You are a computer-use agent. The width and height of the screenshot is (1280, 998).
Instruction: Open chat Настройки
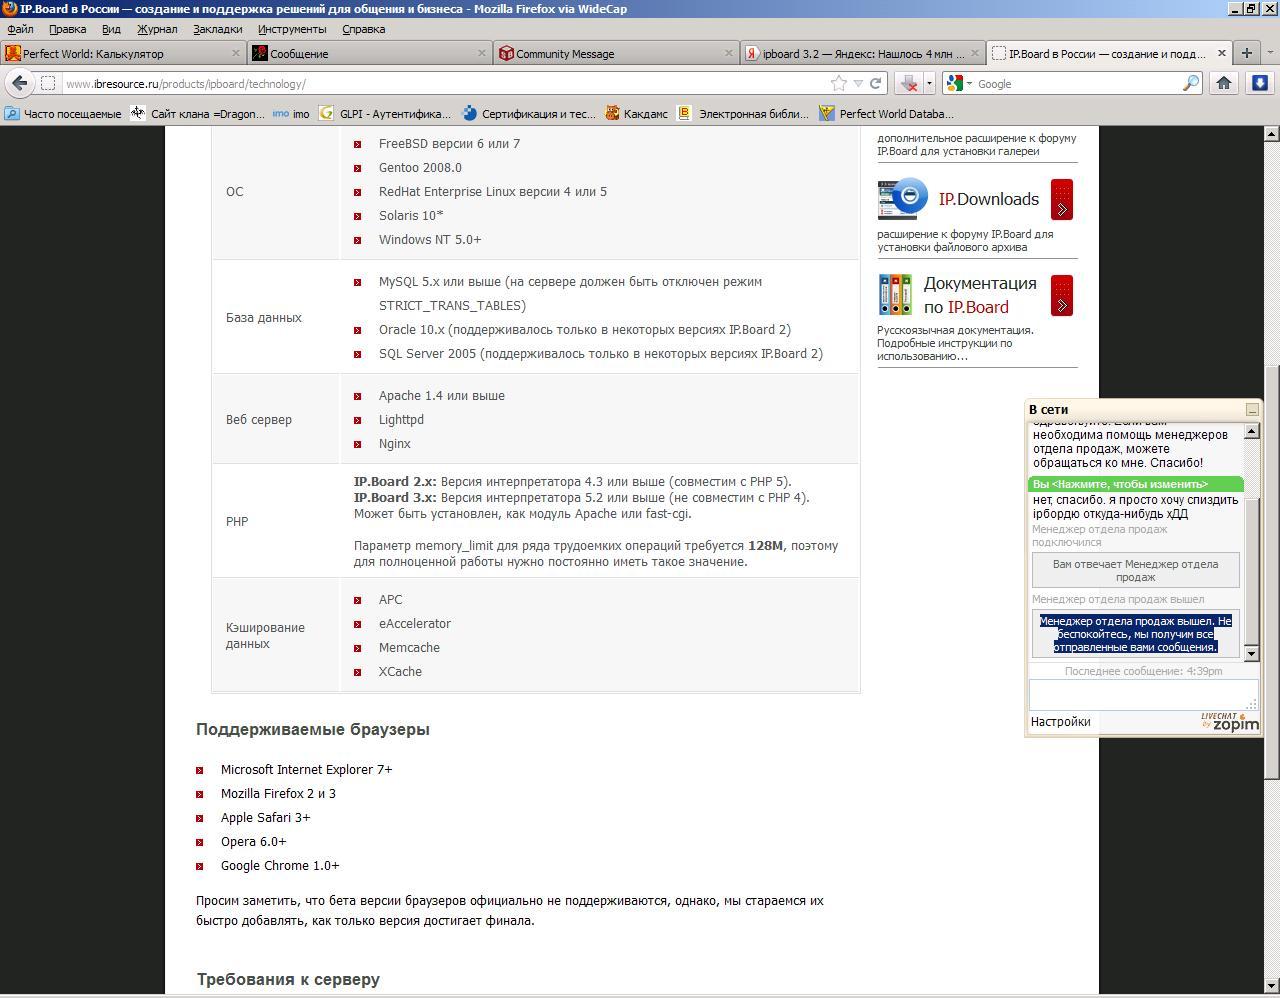point(1060,722)
